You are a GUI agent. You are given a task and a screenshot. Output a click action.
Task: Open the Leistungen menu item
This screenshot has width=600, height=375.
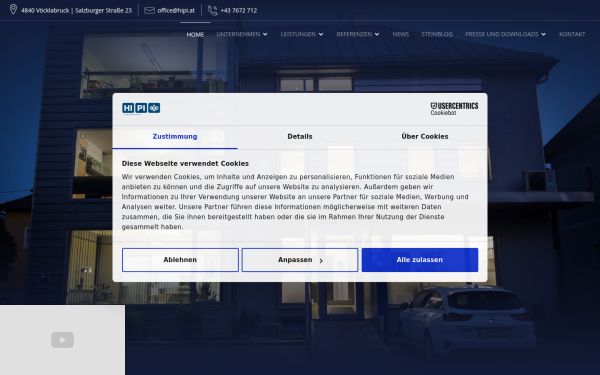298,34
